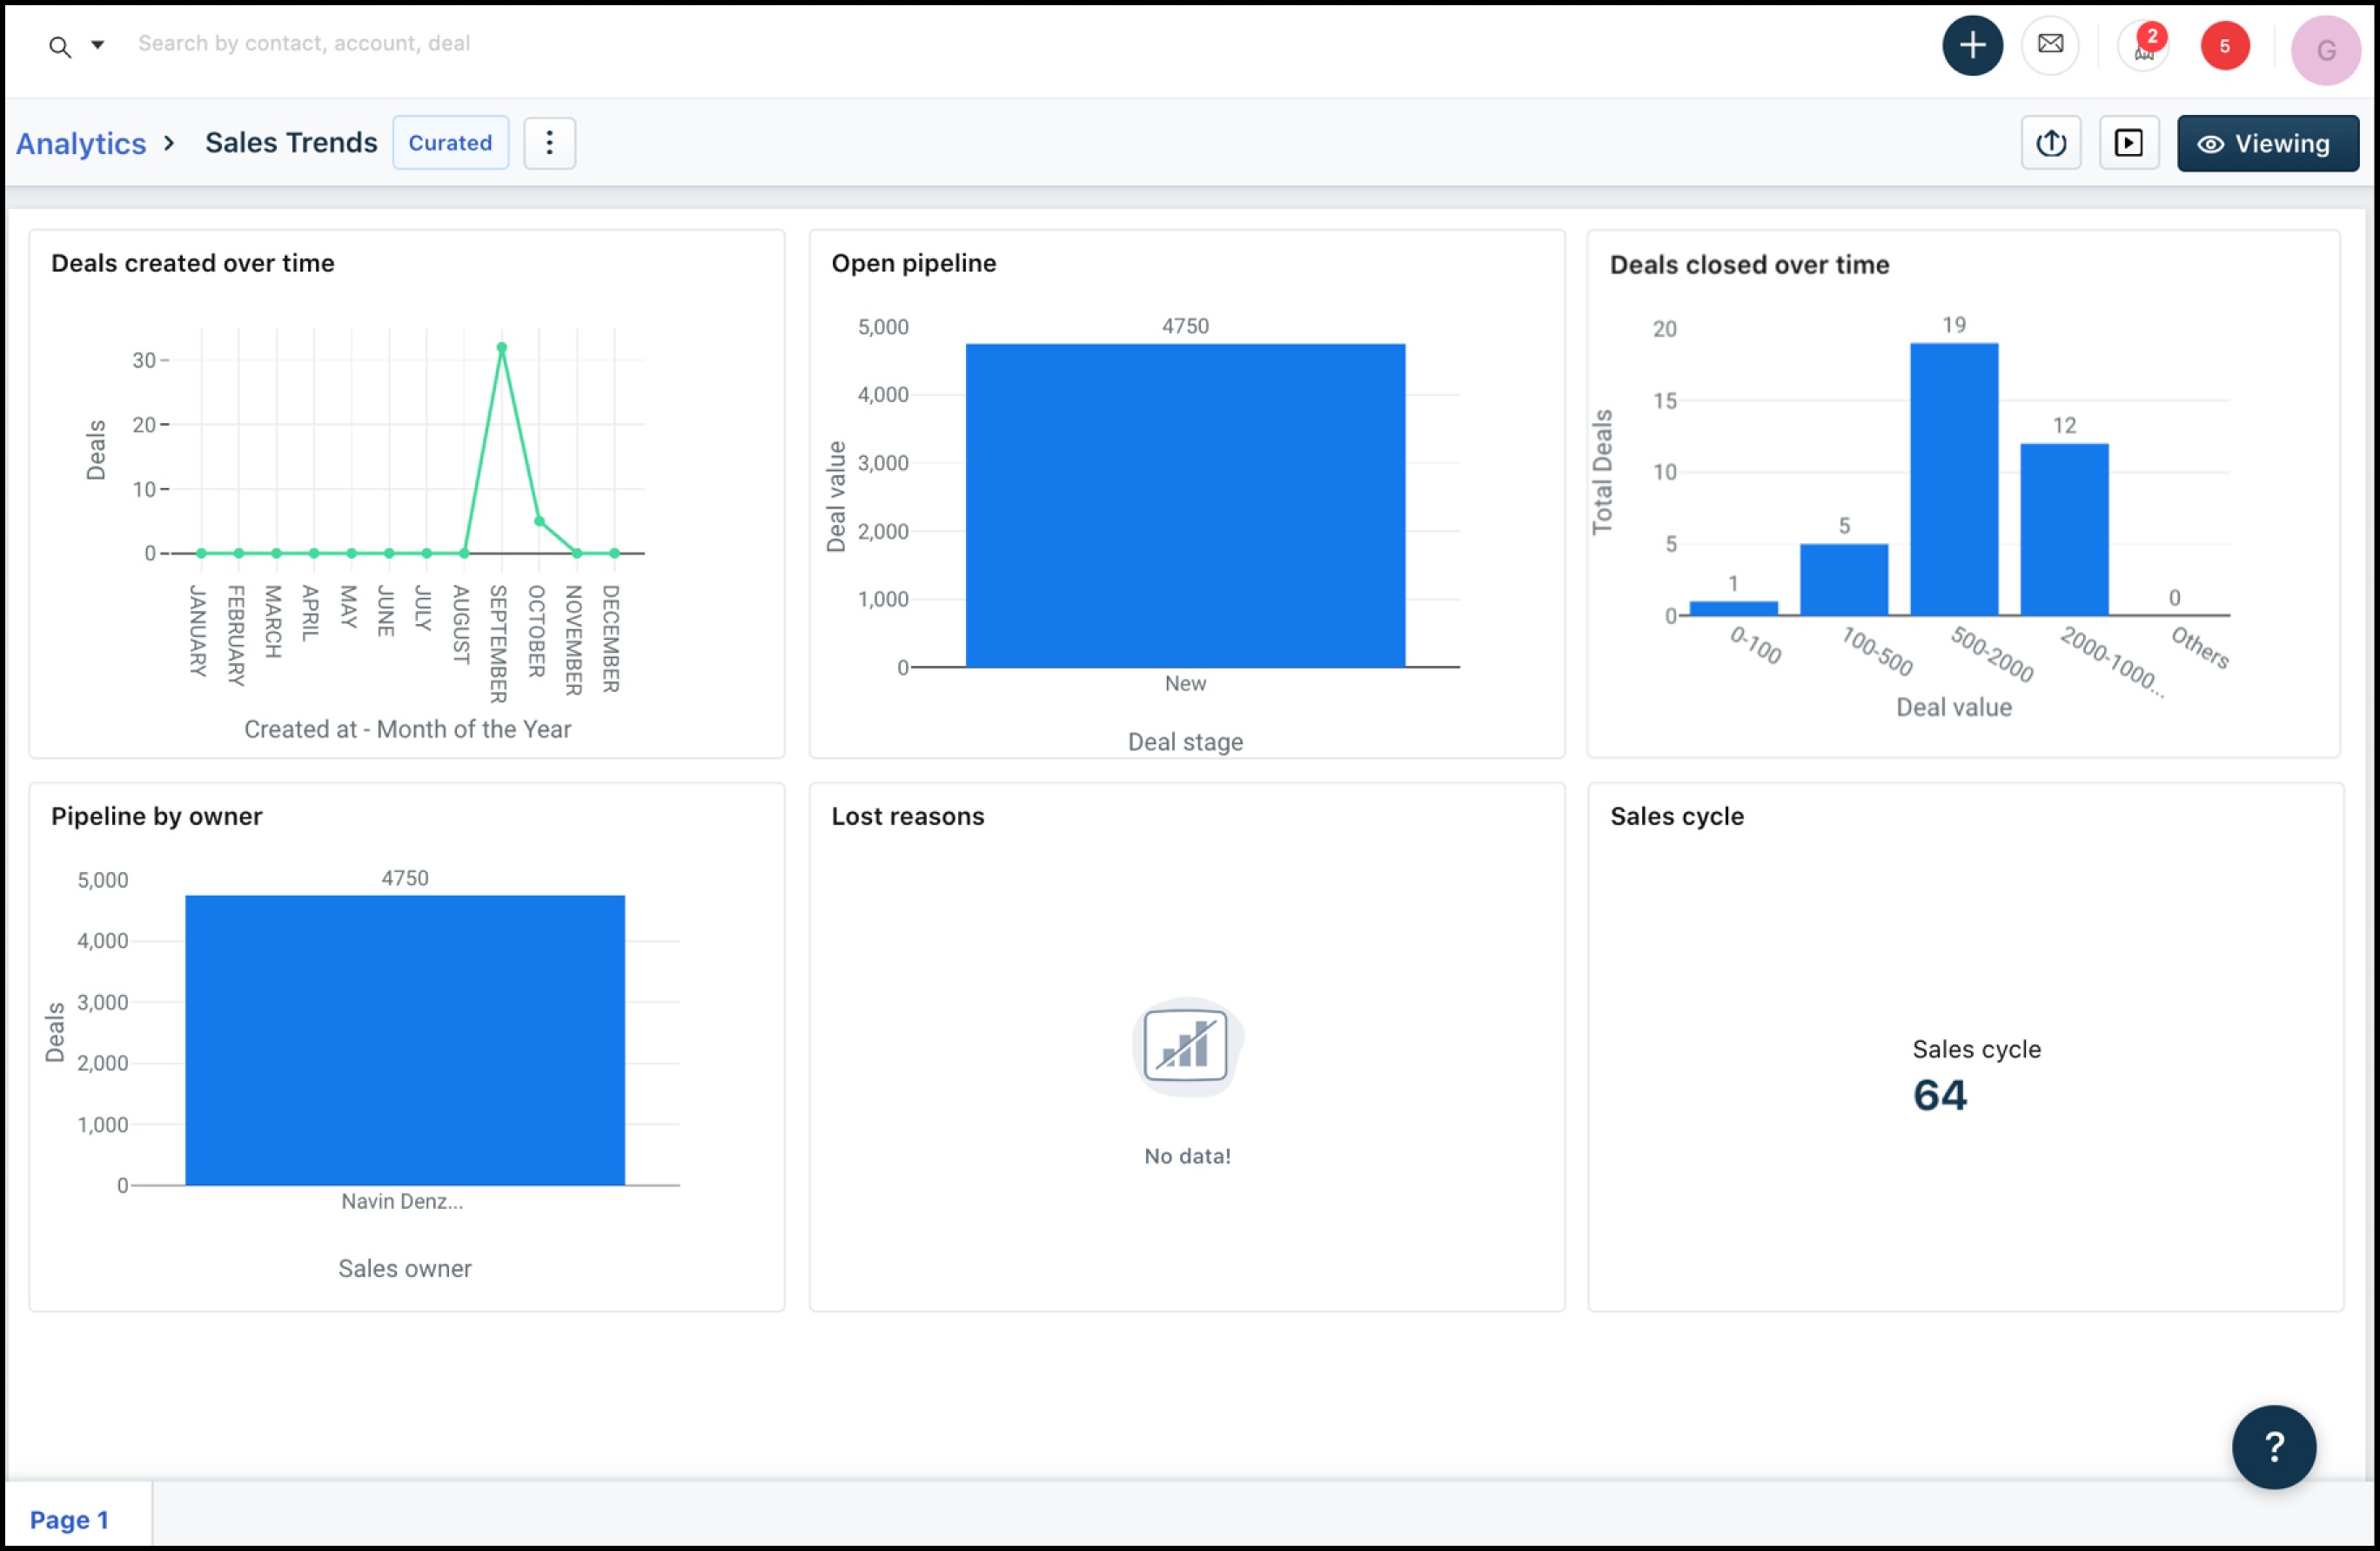Click the Lost reasons widget title
The height and width of the screenshot is (1551, 2380).
pos(907,816)
